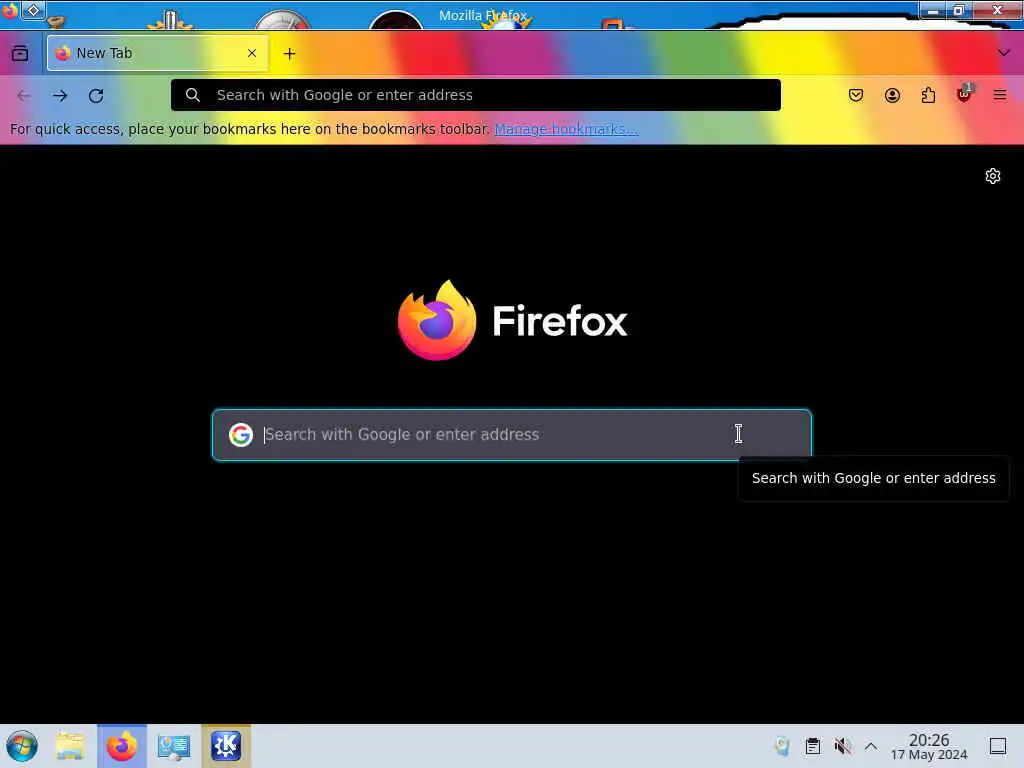Toggle the muted volume tray icon
This screenshot has height=768, width=1024.
[x=842, y=746]
